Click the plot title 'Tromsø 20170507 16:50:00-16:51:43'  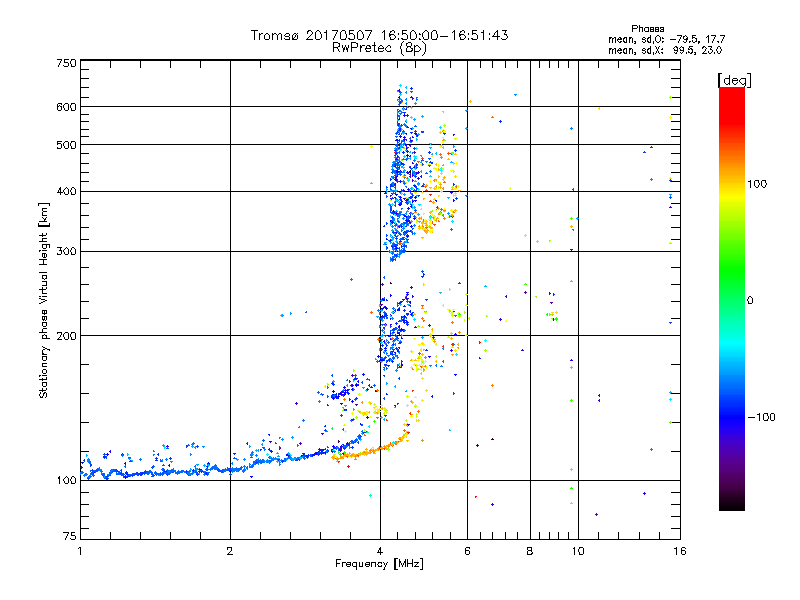click(379, 35)
